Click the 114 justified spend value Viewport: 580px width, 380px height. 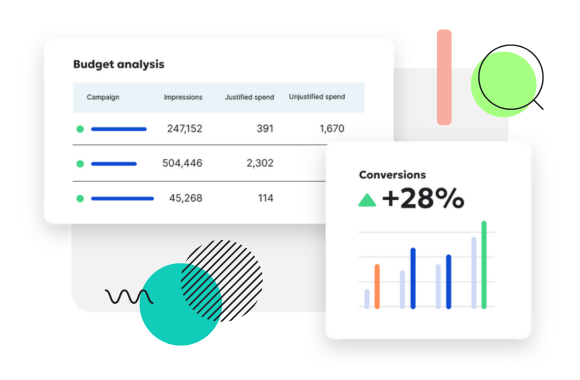pos(266,198)
